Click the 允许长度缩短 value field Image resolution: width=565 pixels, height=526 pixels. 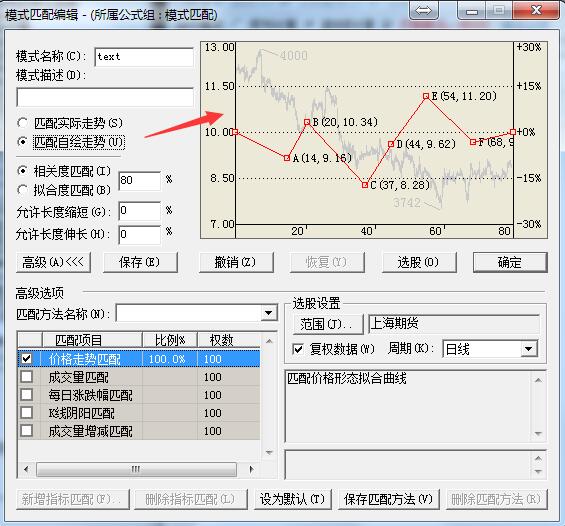(139, 211)
